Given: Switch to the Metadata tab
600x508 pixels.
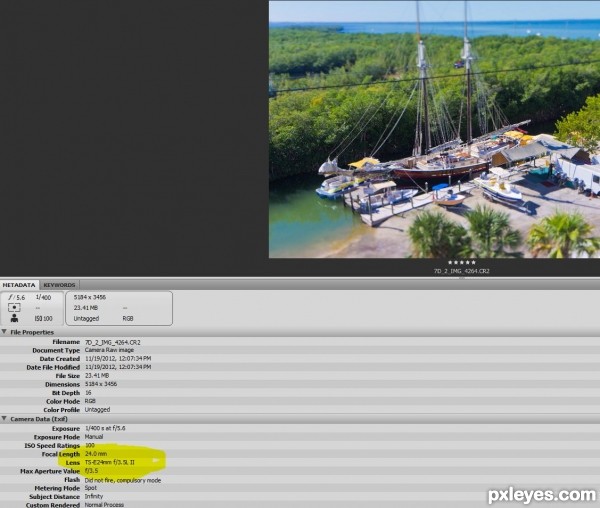Looking at the screenshot, I should [x=19, y=285].
